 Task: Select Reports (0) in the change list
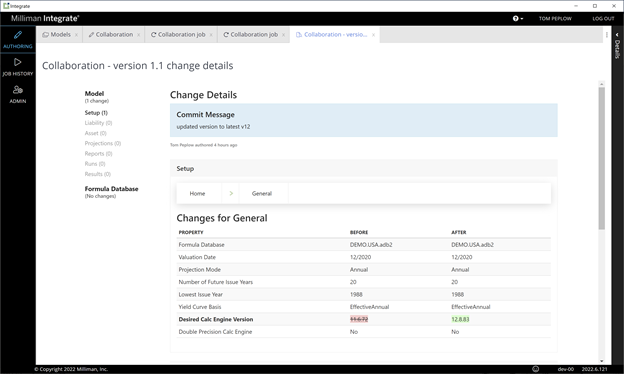click(98, 154)
